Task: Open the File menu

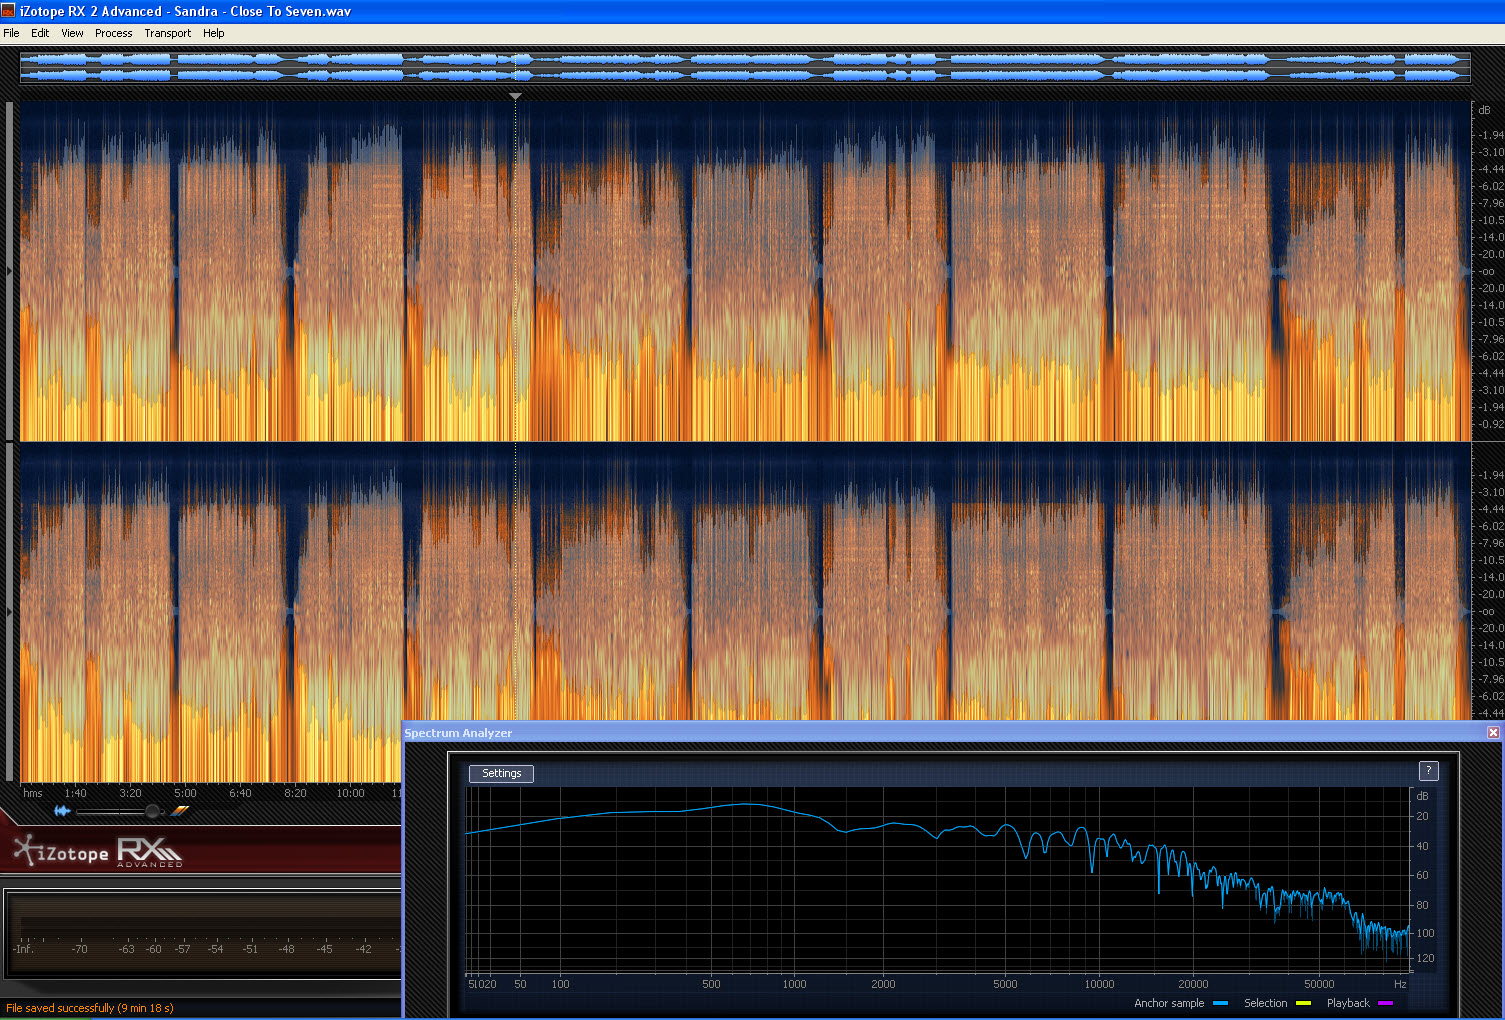Action: [11, 33]
